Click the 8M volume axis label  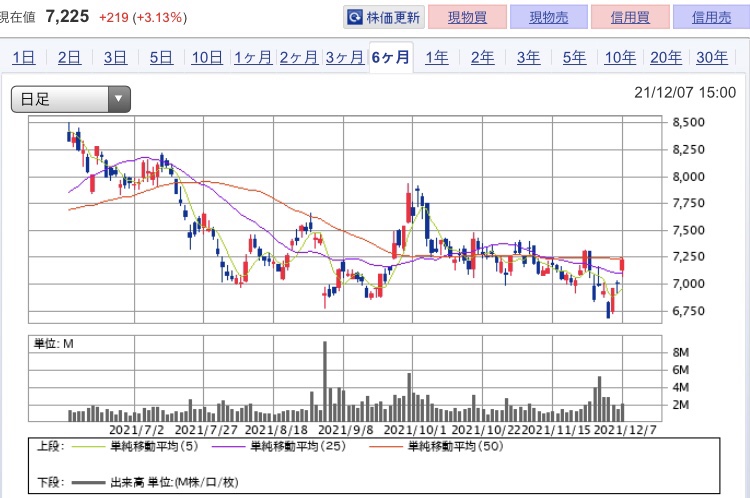pyautogui.click(x=681, y=353)
